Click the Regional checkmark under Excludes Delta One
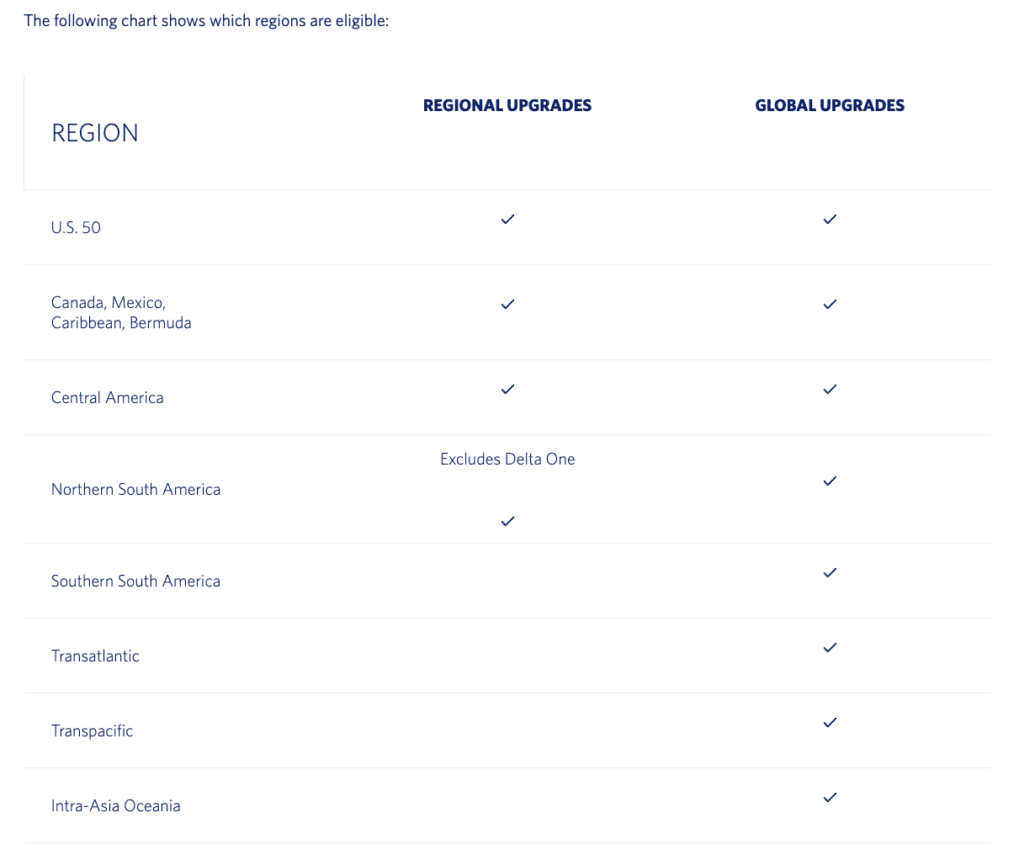1024x866 pixels. [507, 521]
